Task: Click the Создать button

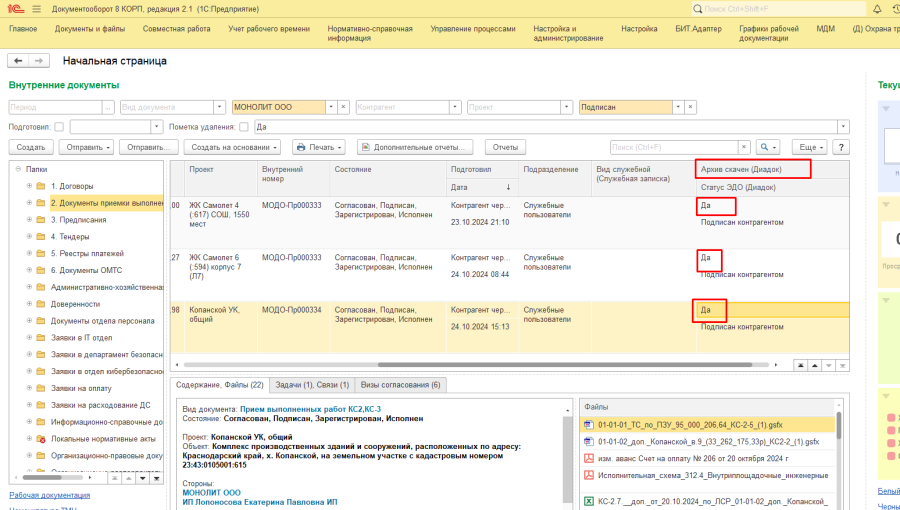Action: (x=31, y=147)
